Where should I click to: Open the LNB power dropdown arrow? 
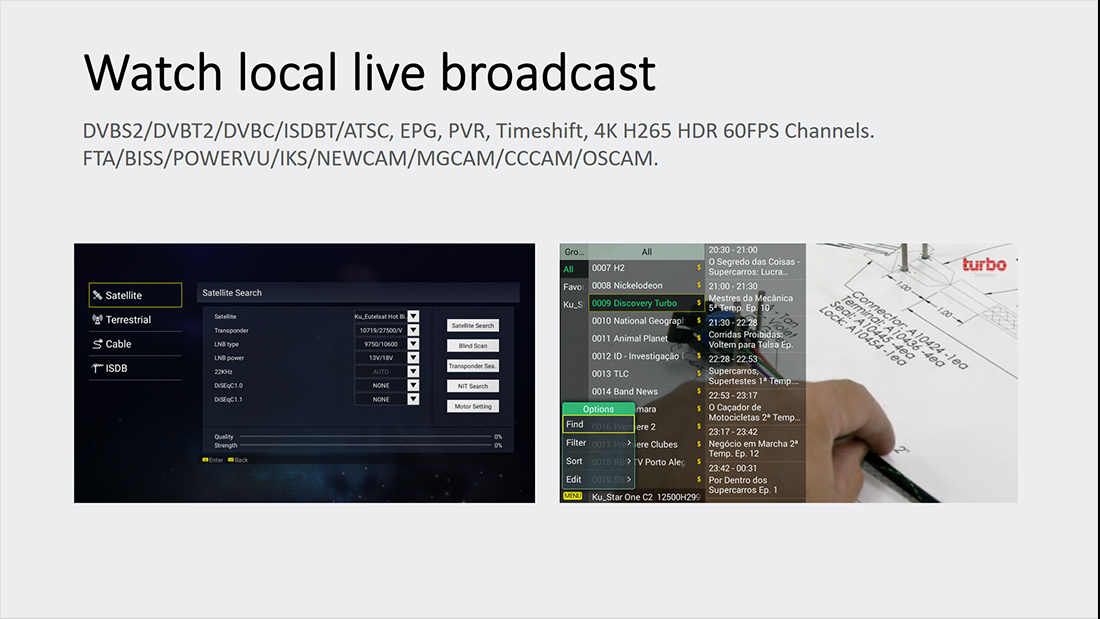coord(413,358)
